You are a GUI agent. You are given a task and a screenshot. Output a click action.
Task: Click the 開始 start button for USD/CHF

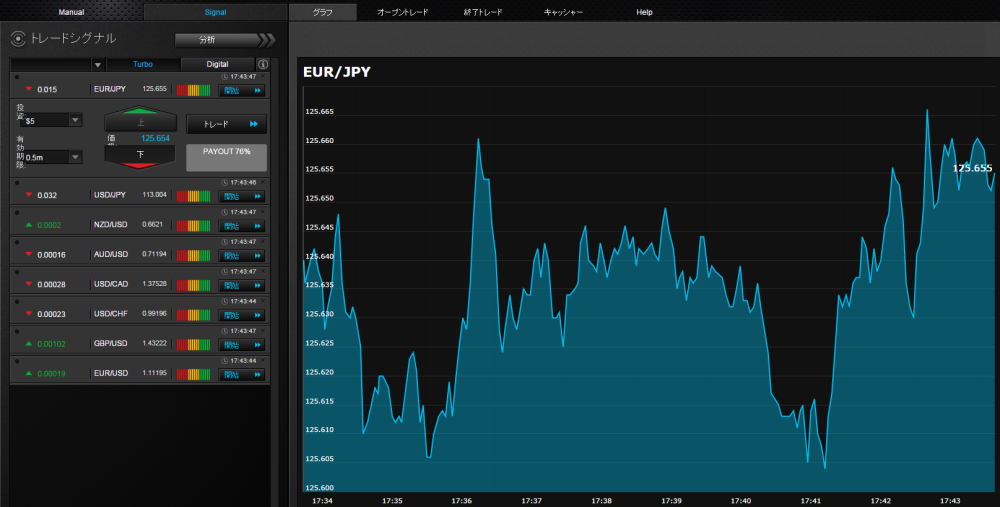click(242, 315)
